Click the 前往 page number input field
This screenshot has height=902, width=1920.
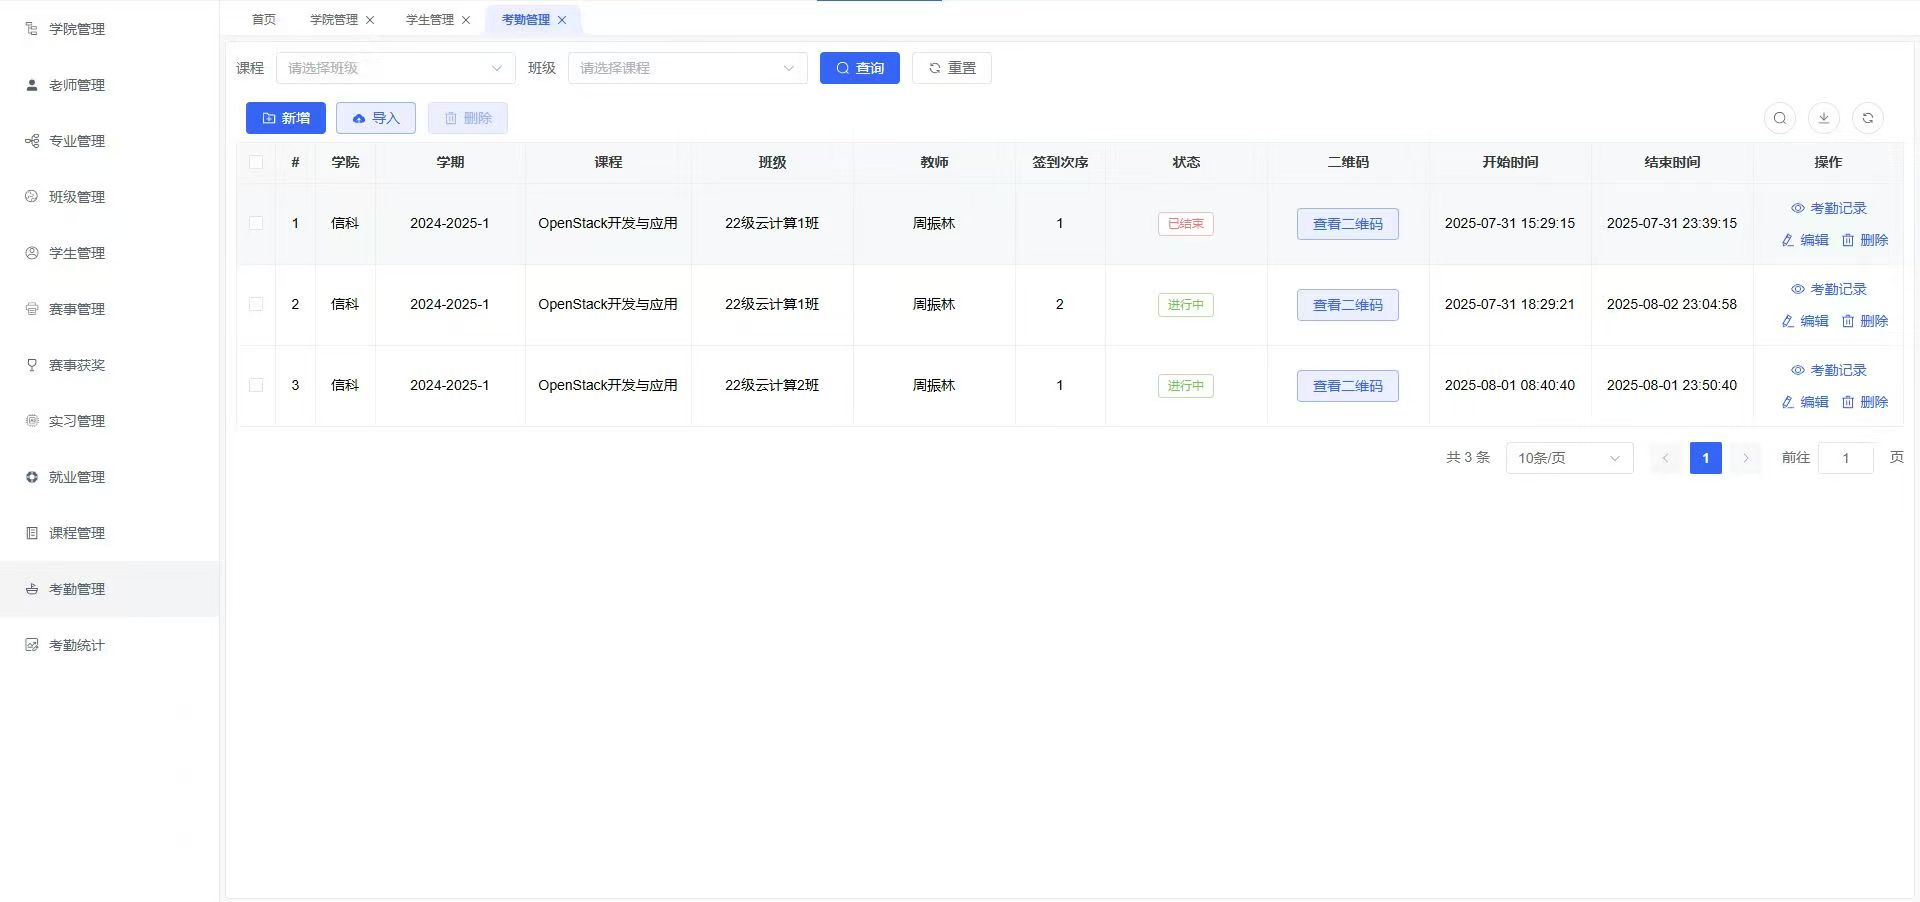click(1845, 458)
